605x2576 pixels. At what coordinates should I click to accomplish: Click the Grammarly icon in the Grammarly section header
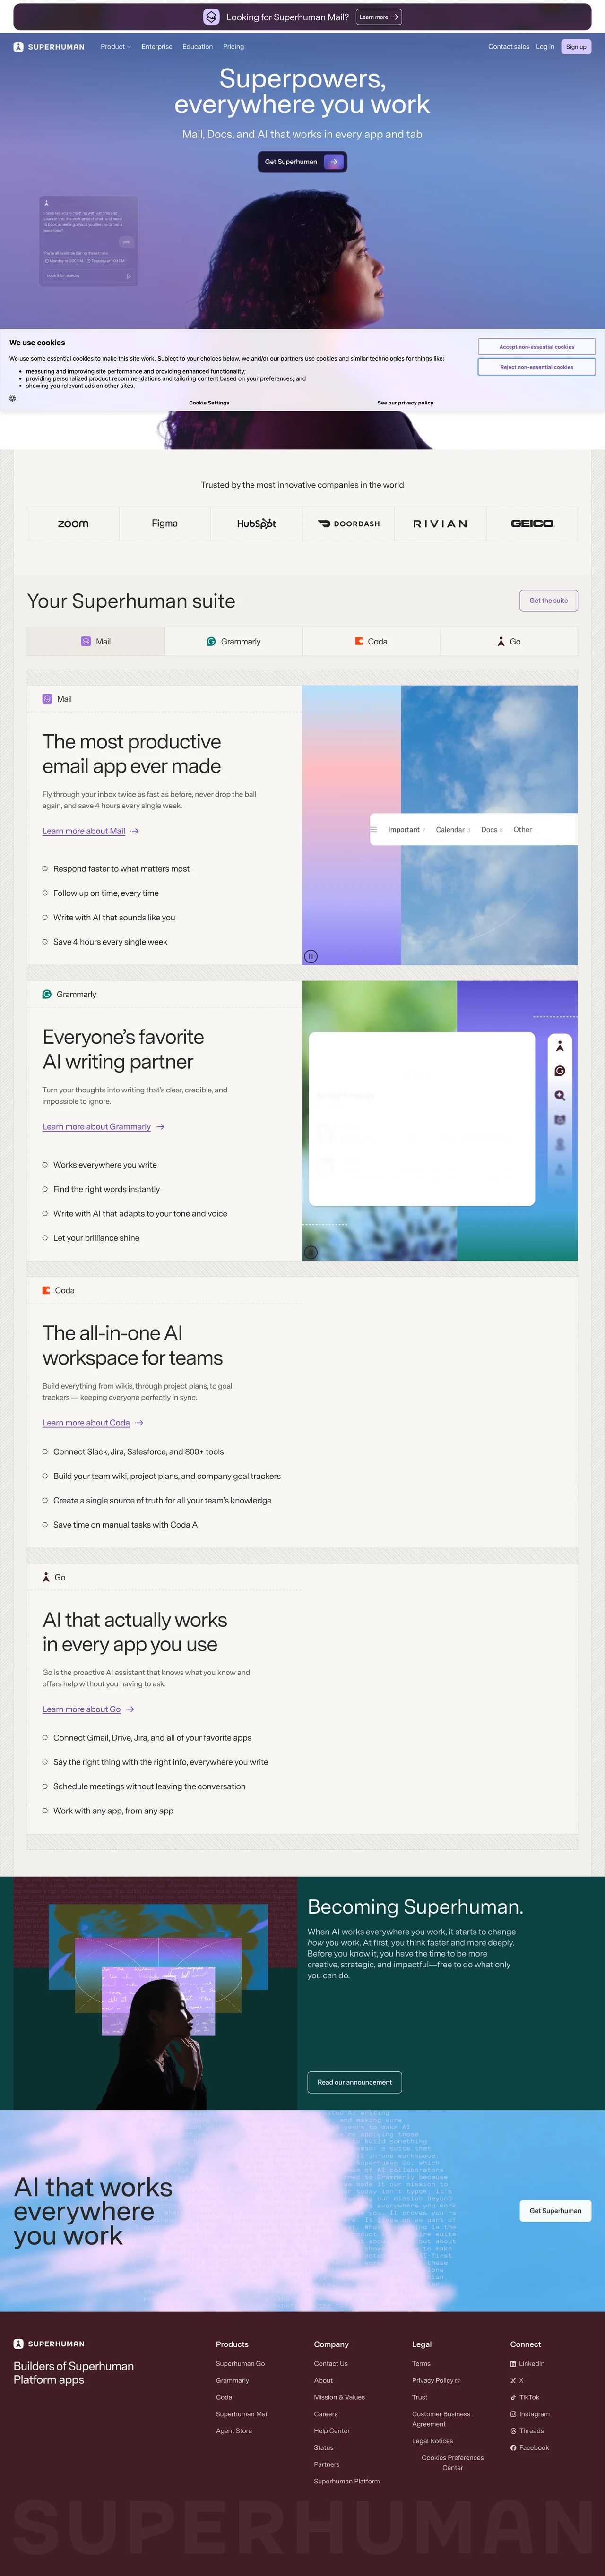[47, 994]
